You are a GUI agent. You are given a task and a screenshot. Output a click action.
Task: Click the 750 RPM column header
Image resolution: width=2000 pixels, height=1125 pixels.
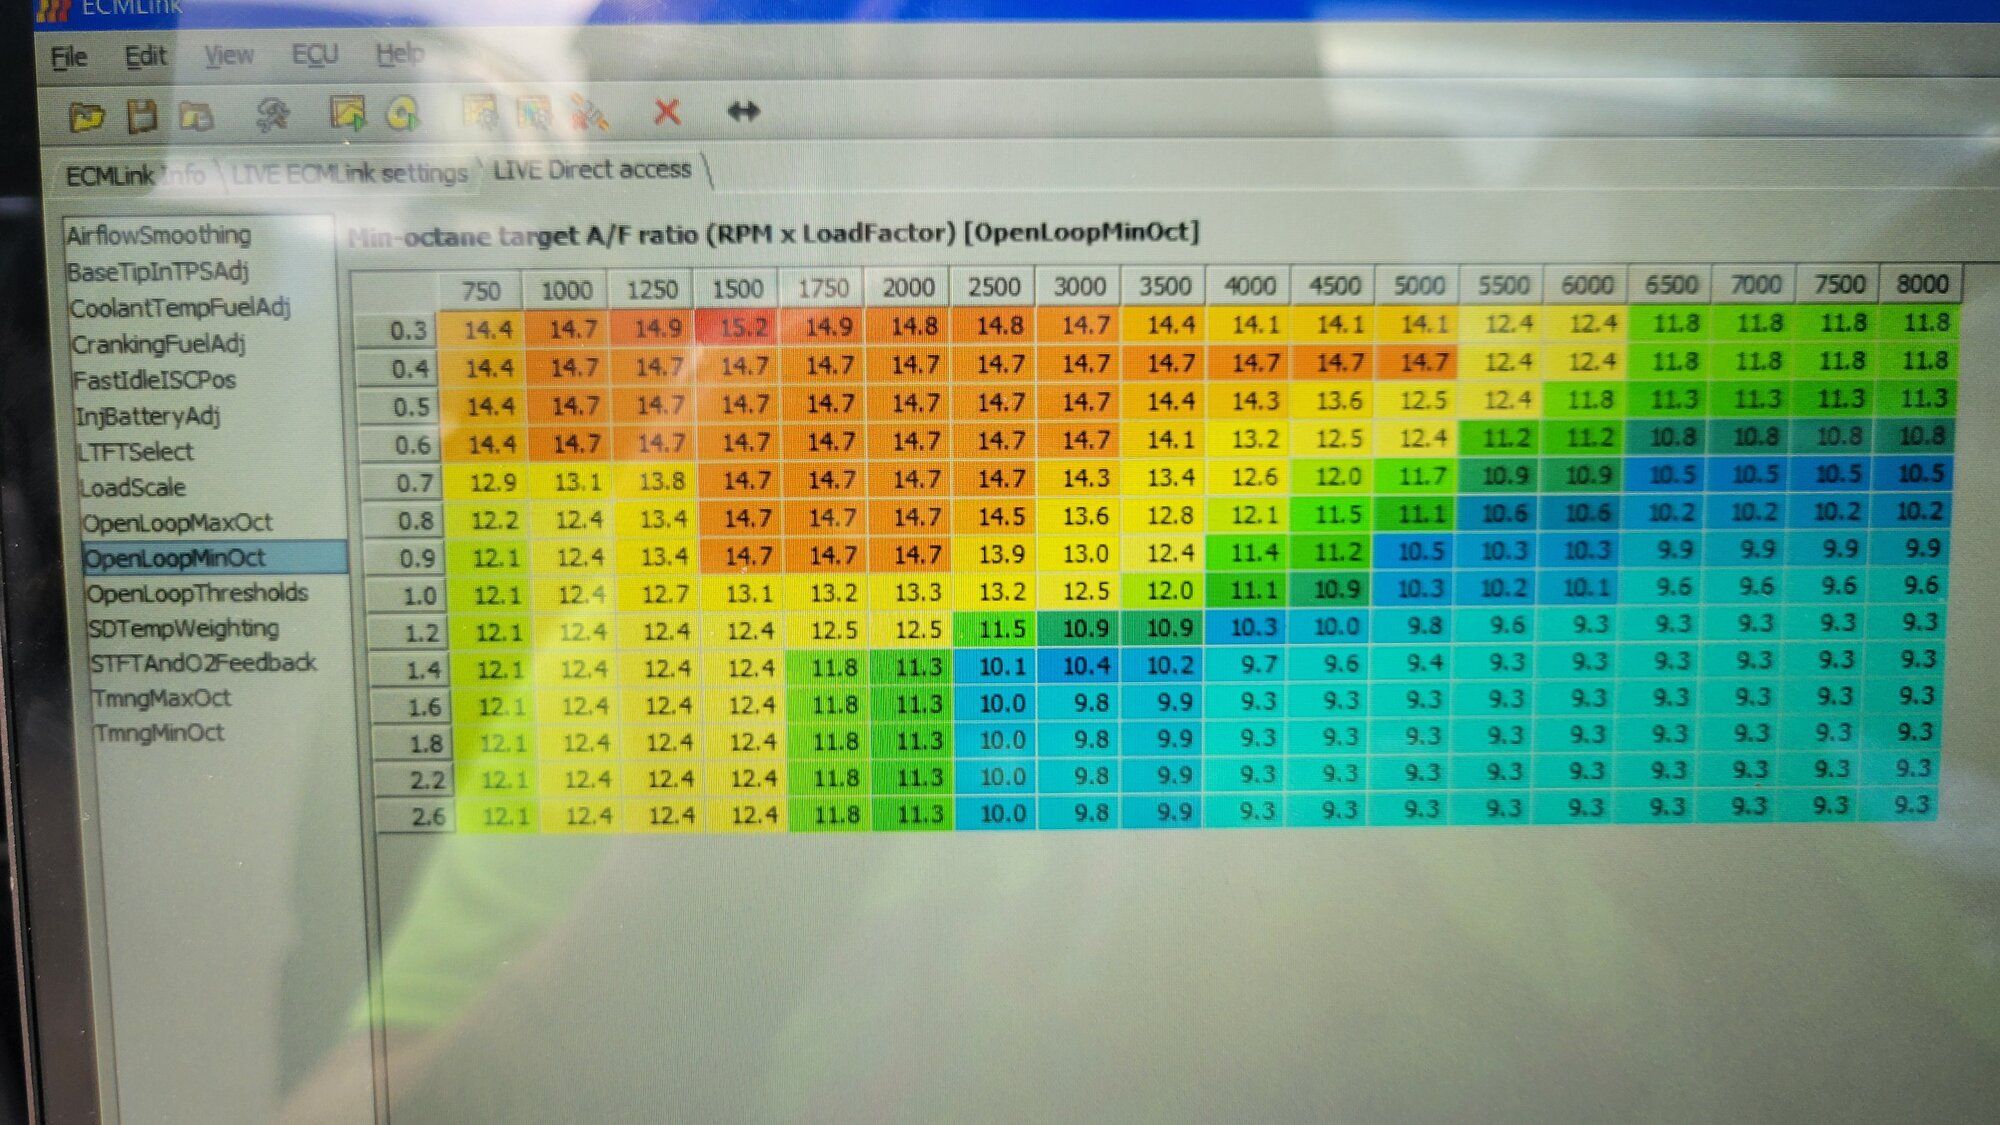coord(481,291)
